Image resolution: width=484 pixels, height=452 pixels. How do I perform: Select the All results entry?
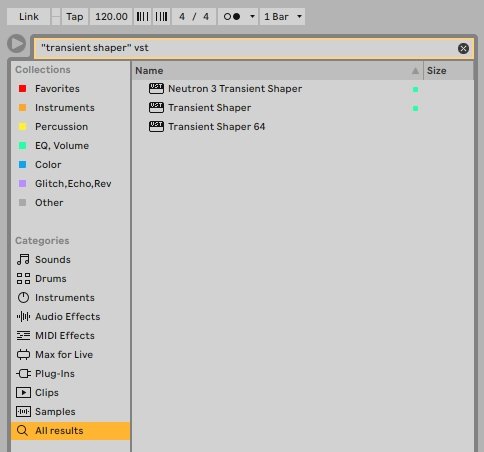tap(70, 430)
